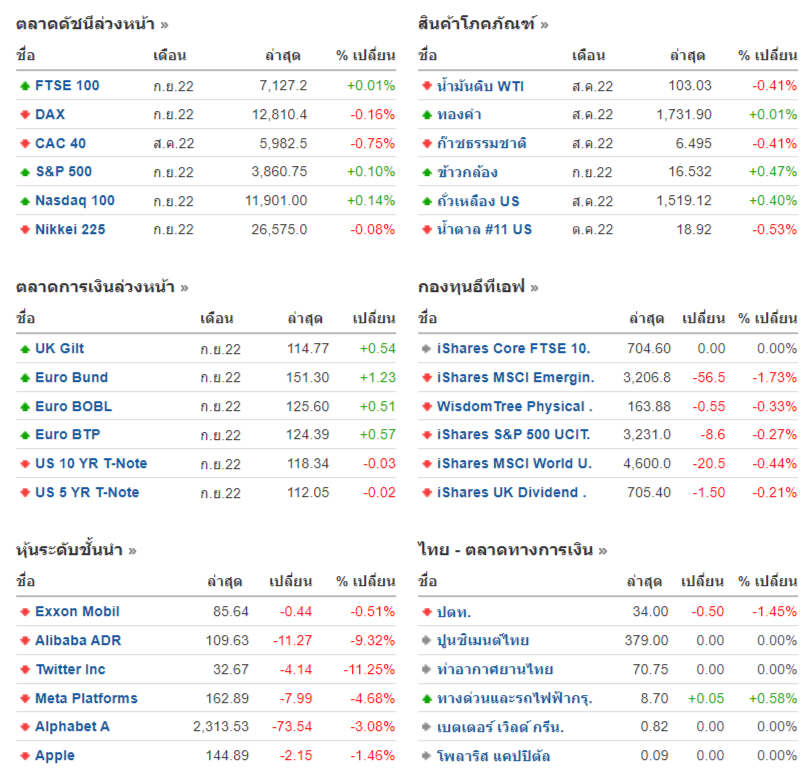Select Euro Bund +1.23 change value
This screenshot has height=771, width=811.
(x=378, y=377)
